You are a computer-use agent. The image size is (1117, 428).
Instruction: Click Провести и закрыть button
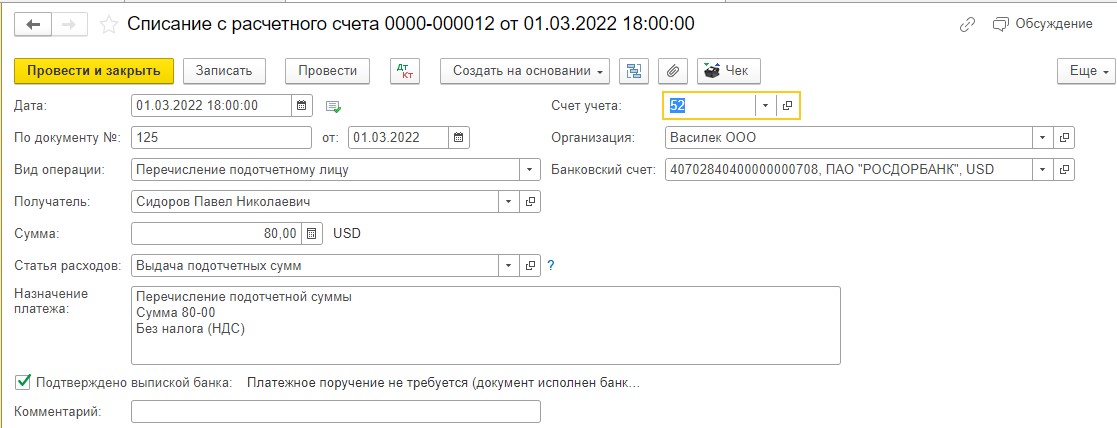coord(94,71)
